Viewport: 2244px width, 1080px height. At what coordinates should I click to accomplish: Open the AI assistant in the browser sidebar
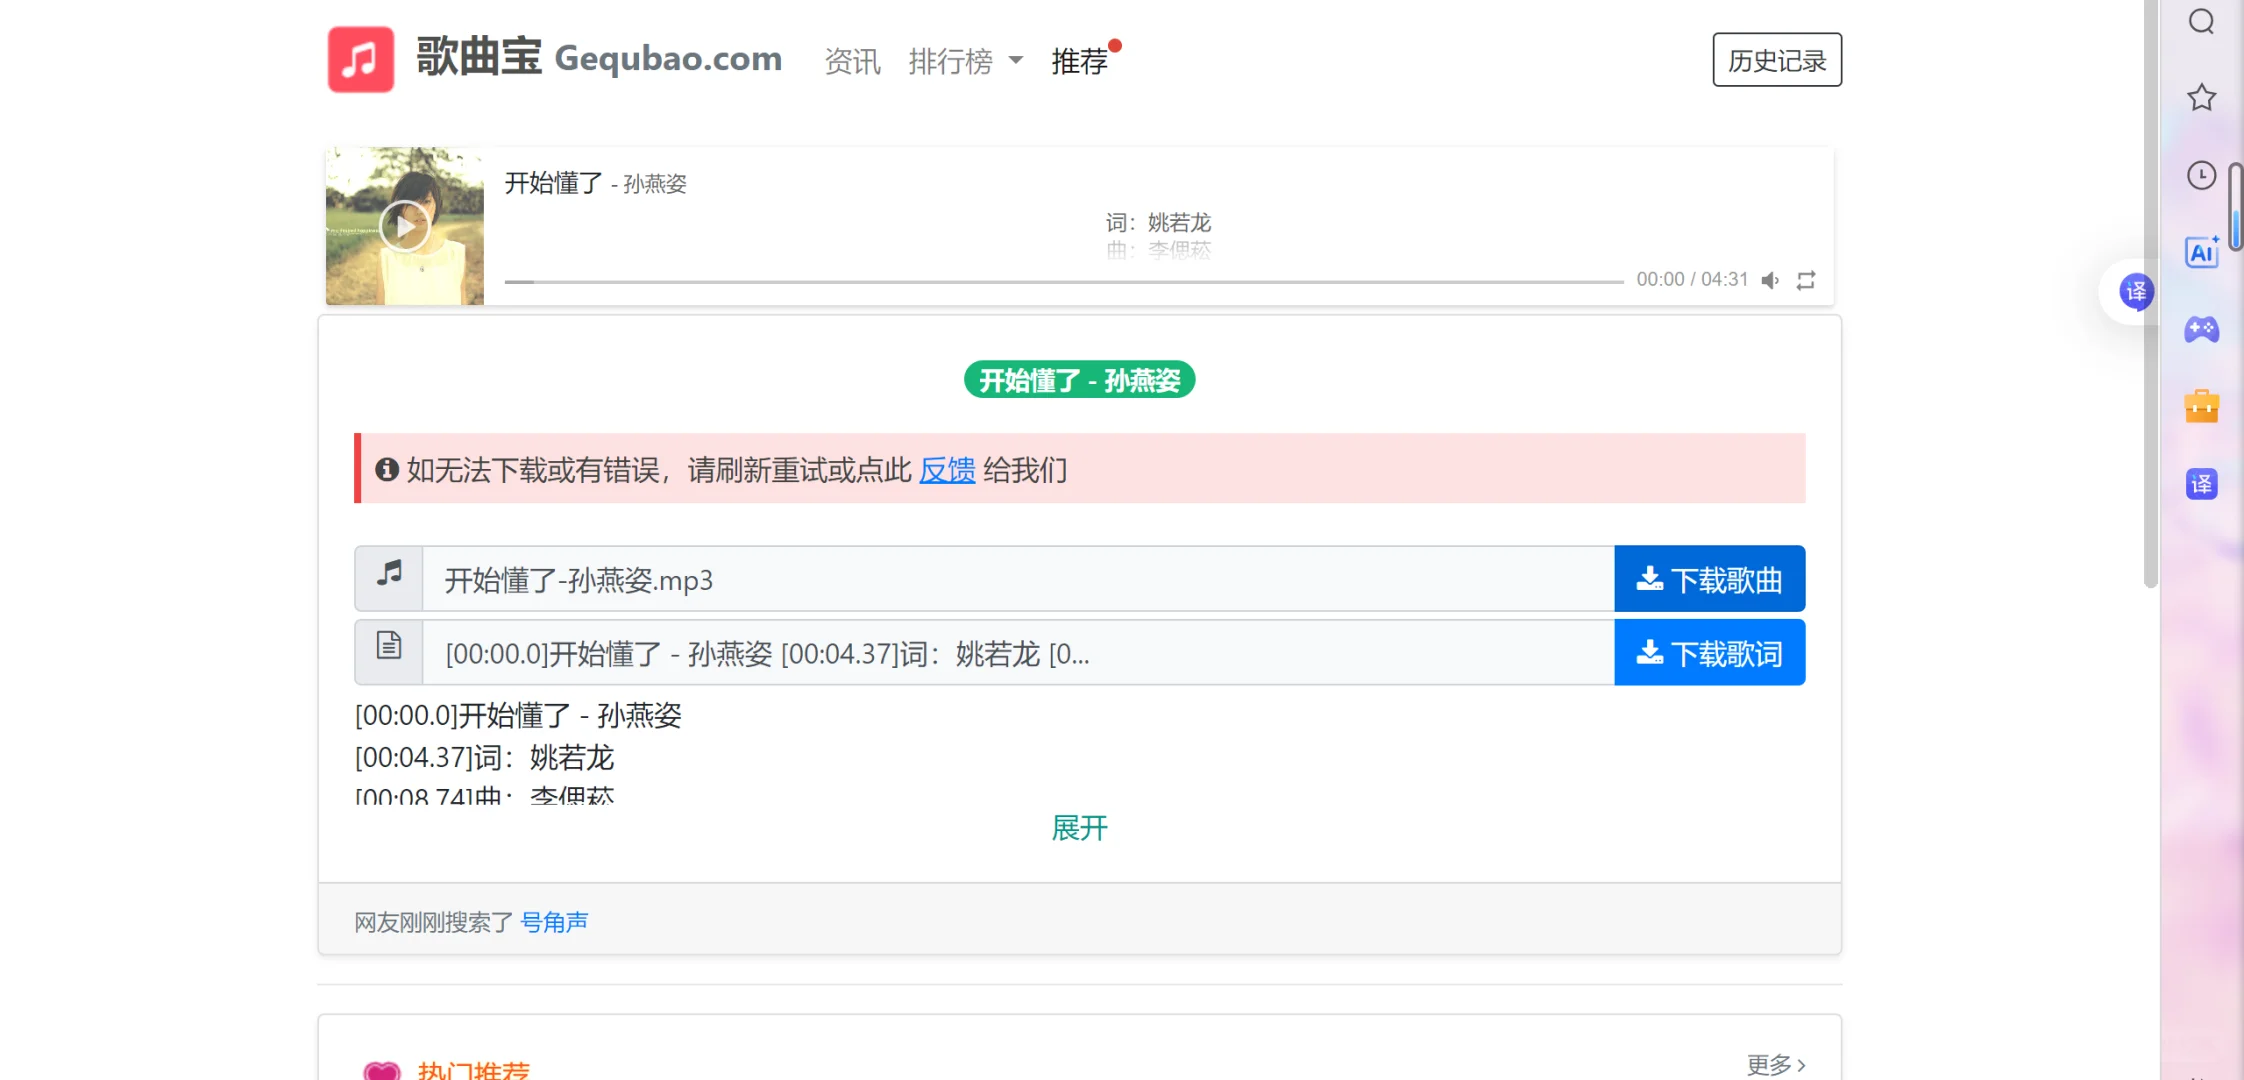tap(2201, 252)
